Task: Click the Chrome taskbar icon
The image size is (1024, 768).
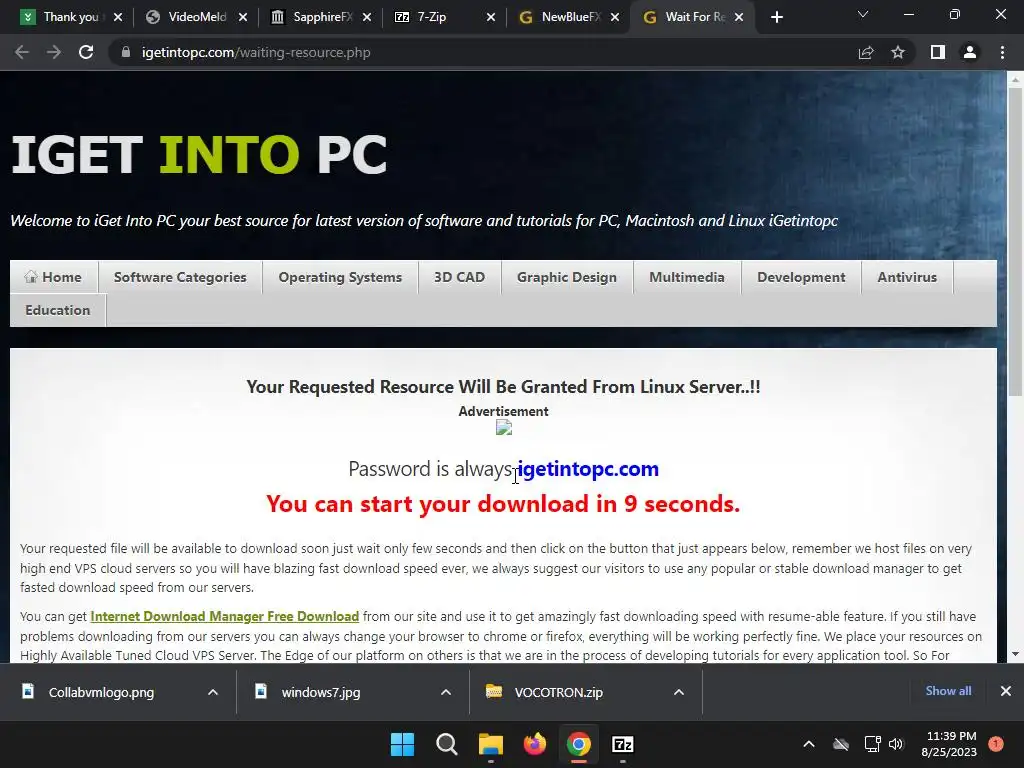Action: point(579,744)
